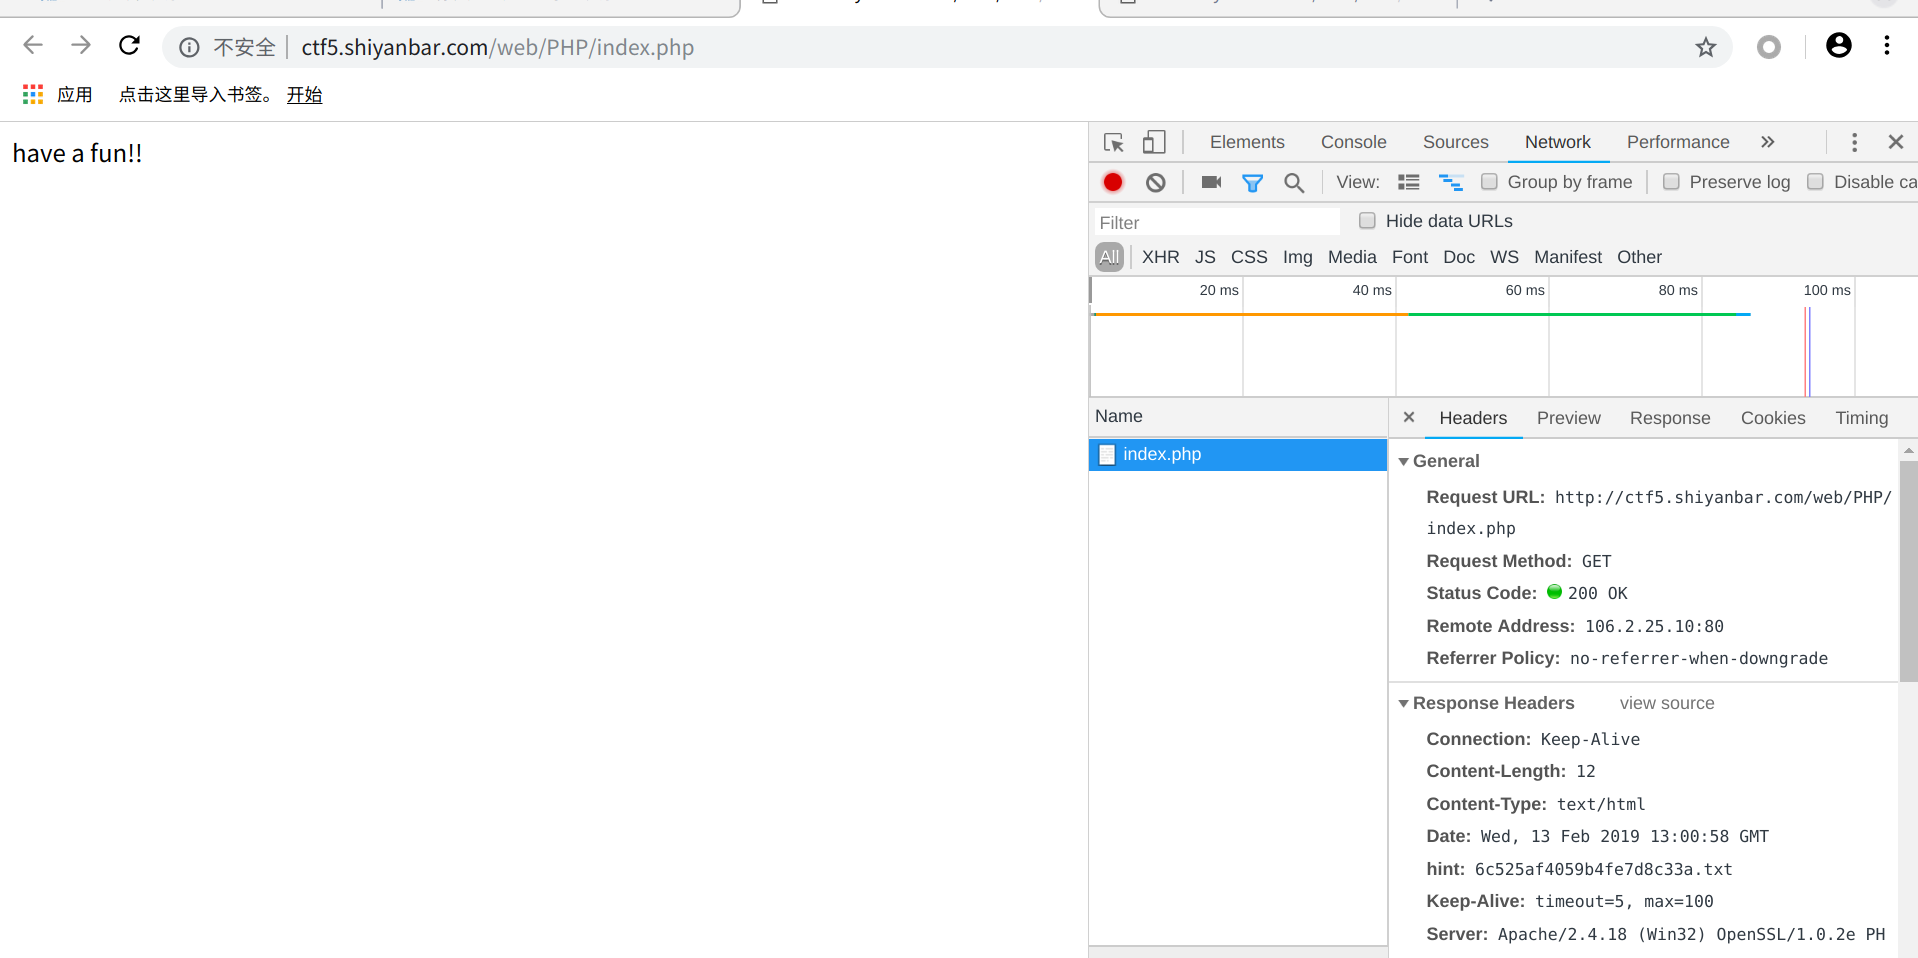Viewport: 1918px width, 958px height.
Task: Click the Filter text input field
Action: click(x=1215, y=222)
